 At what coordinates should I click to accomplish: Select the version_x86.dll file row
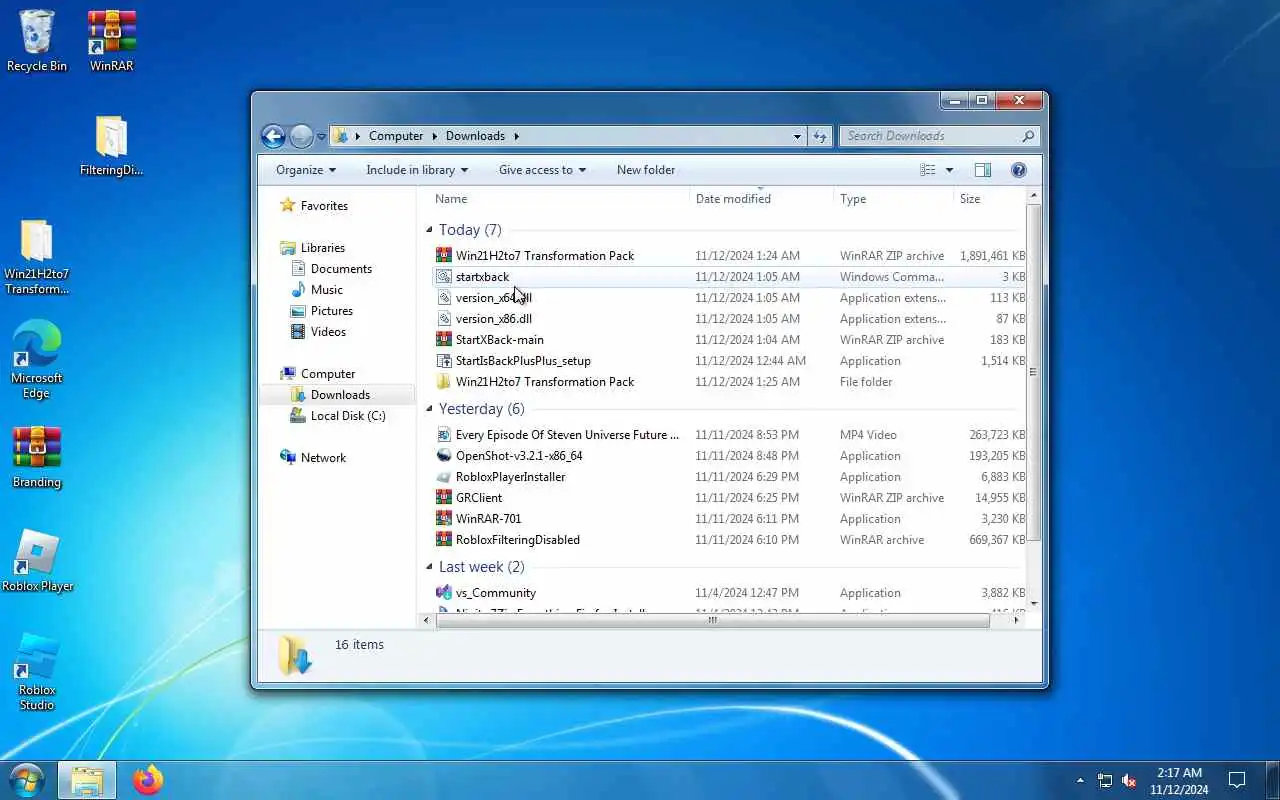[x=731, y=319]
